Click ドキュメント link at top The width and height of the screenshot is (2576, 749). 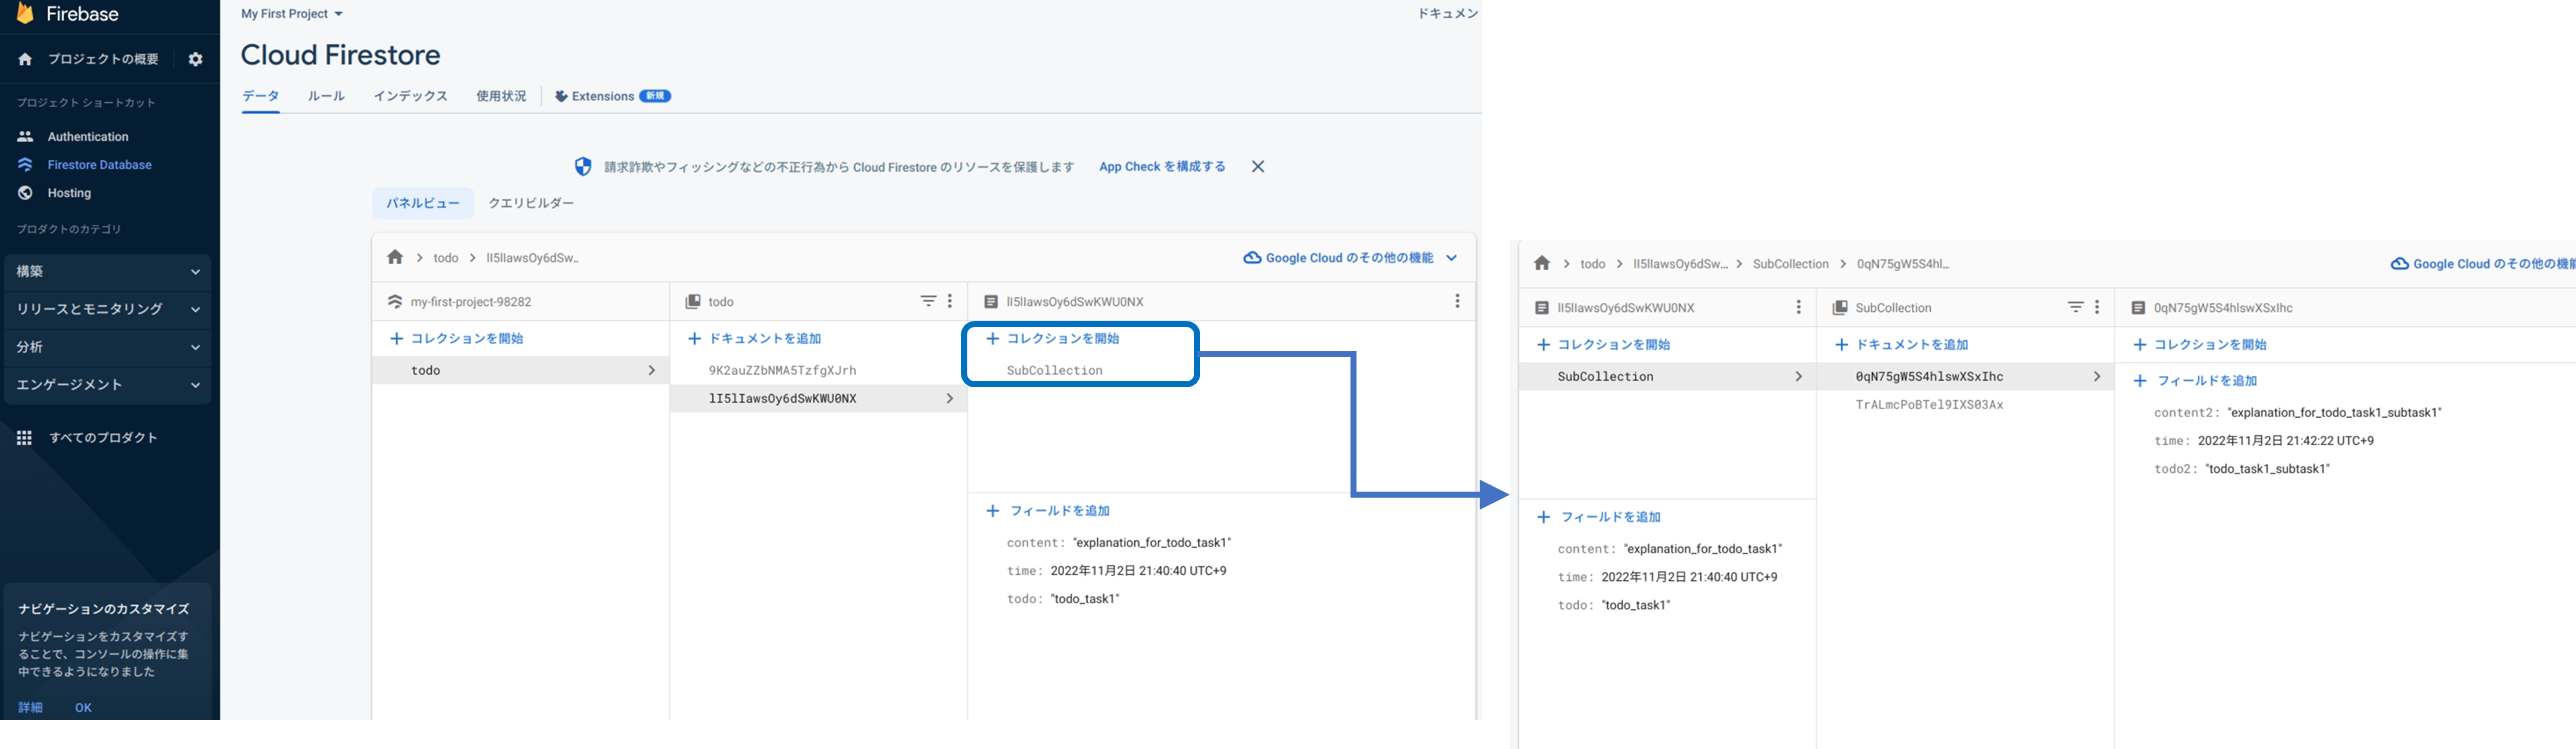click(1448, 14)
